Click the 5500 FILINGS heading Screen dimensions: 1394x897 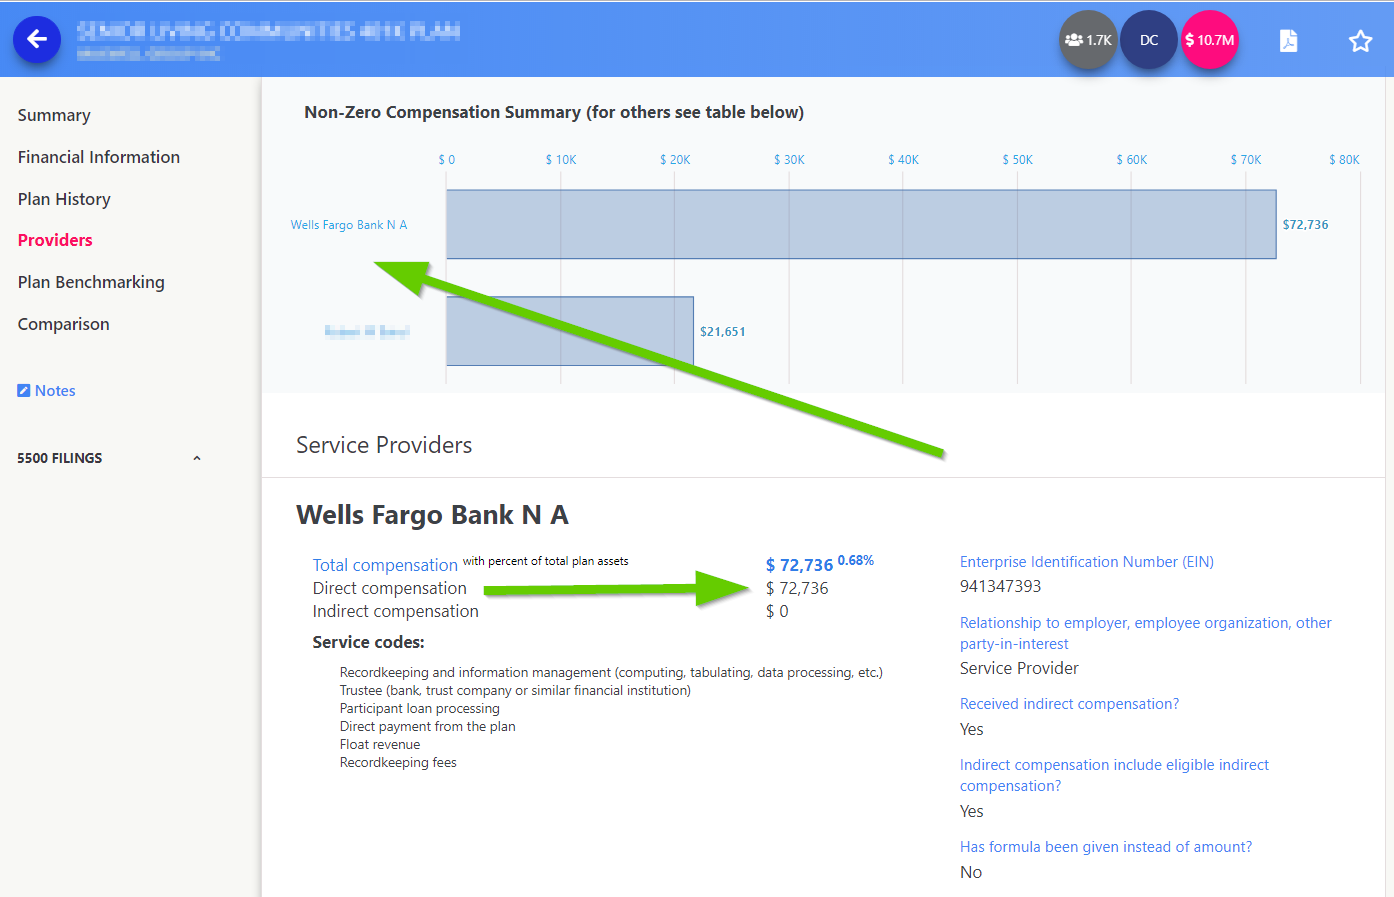click(60, 458)
